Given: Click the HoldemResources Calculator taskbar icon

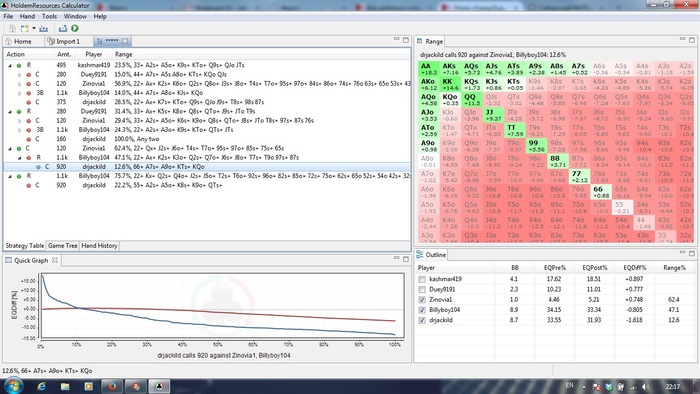Looking at the screenshot, I should tap(159, 386).
